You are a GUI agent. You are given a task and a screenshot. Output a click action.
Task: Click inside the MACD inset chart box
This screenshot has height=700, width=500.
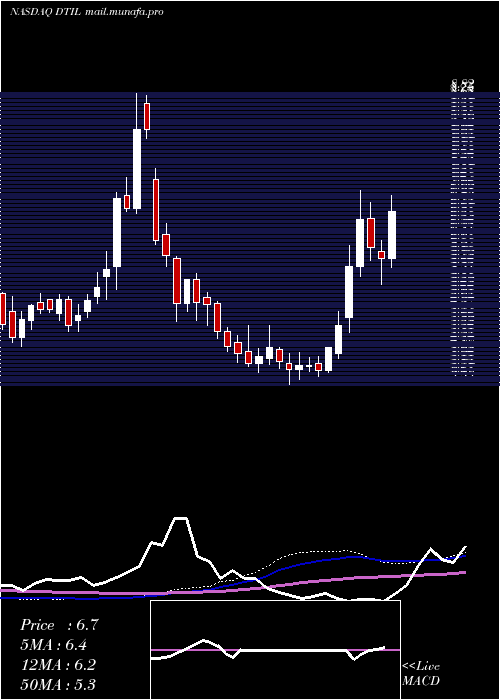point(275,650)
